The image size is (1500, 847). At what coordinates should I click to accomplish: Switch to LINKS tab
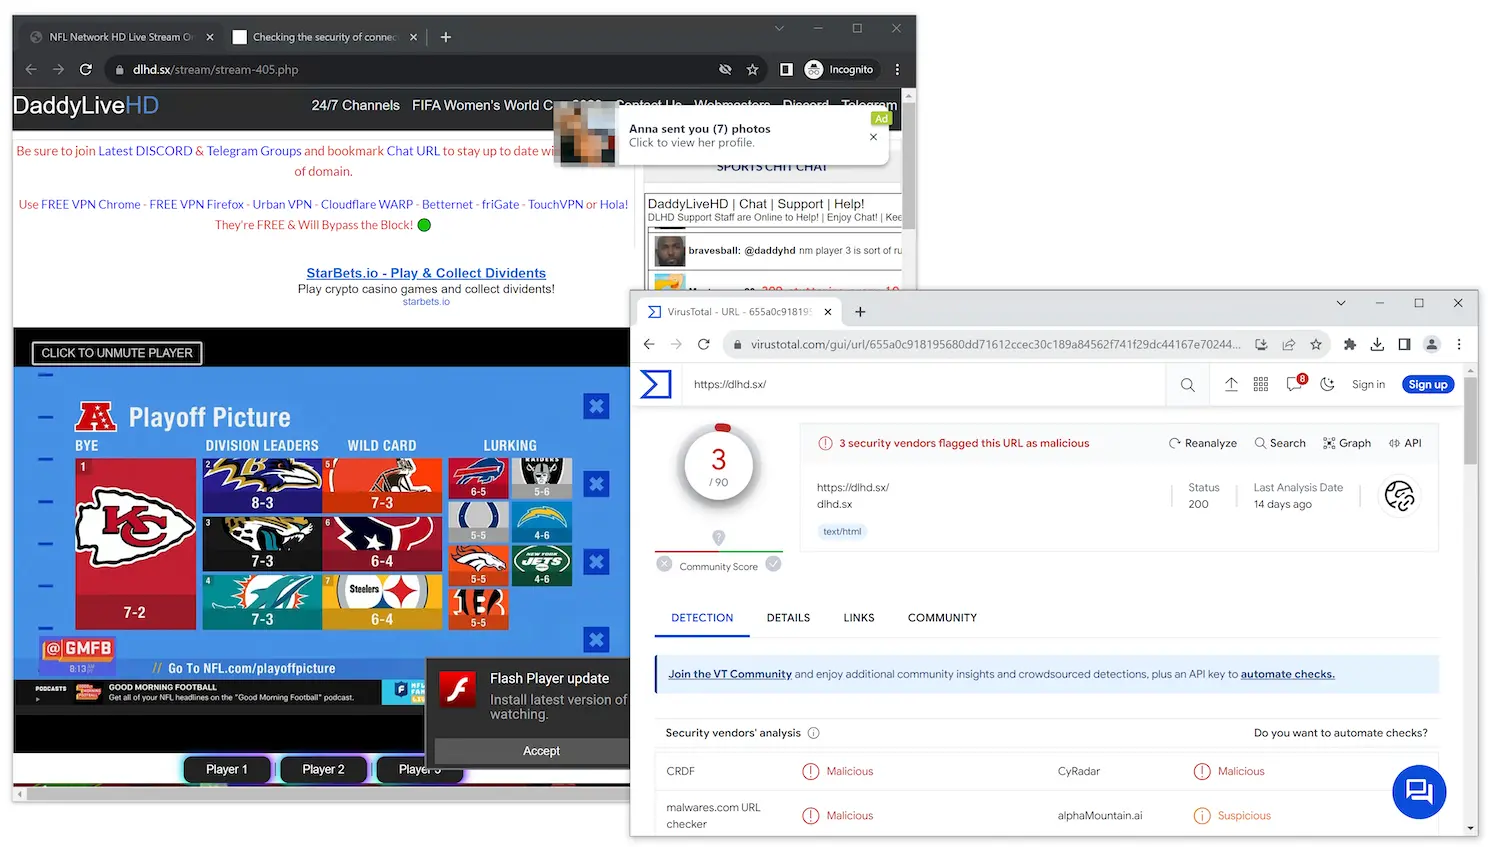coord(859,618)
